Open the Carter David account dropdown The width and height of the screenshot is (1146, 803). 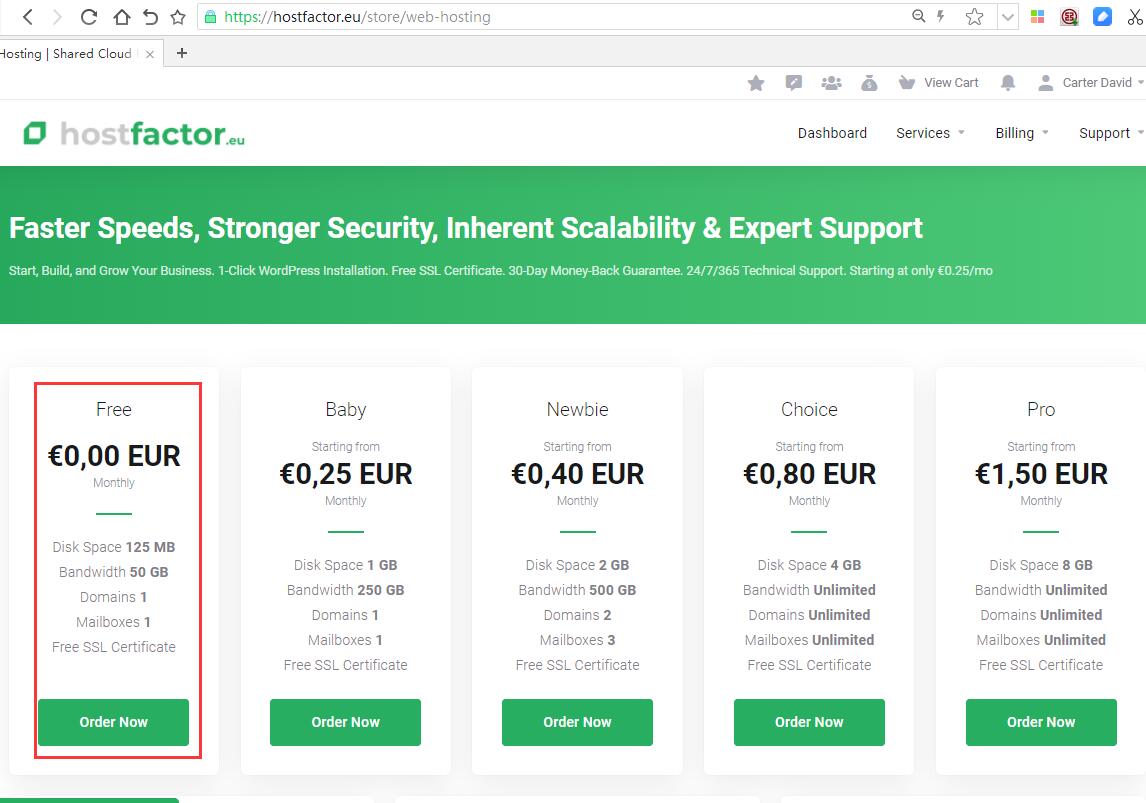[1091, 83]
